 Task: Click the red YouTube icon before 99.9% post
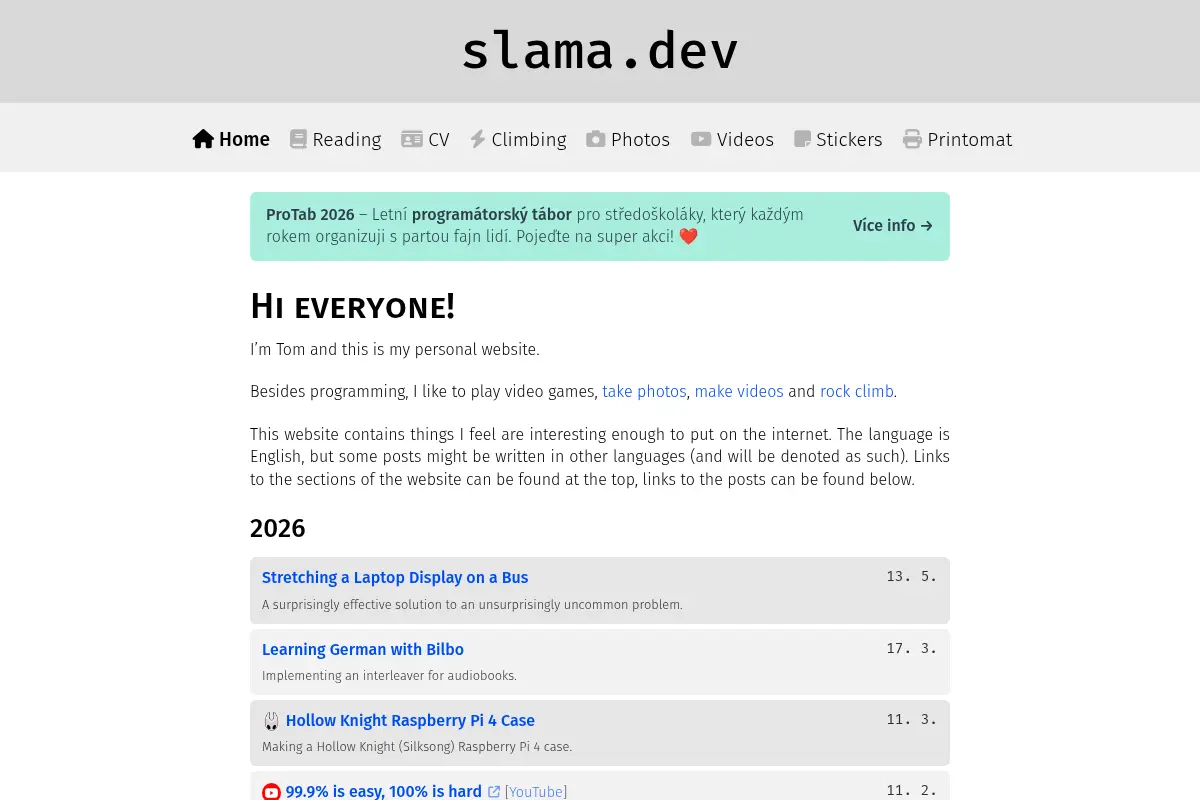(271, 792)
